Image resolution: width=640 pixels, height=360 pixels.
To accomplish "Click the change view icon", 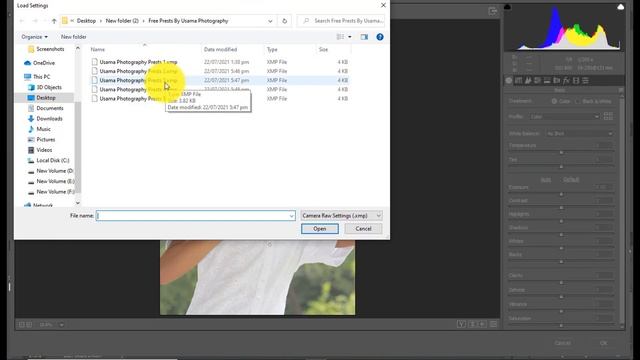I will (340, 37).
